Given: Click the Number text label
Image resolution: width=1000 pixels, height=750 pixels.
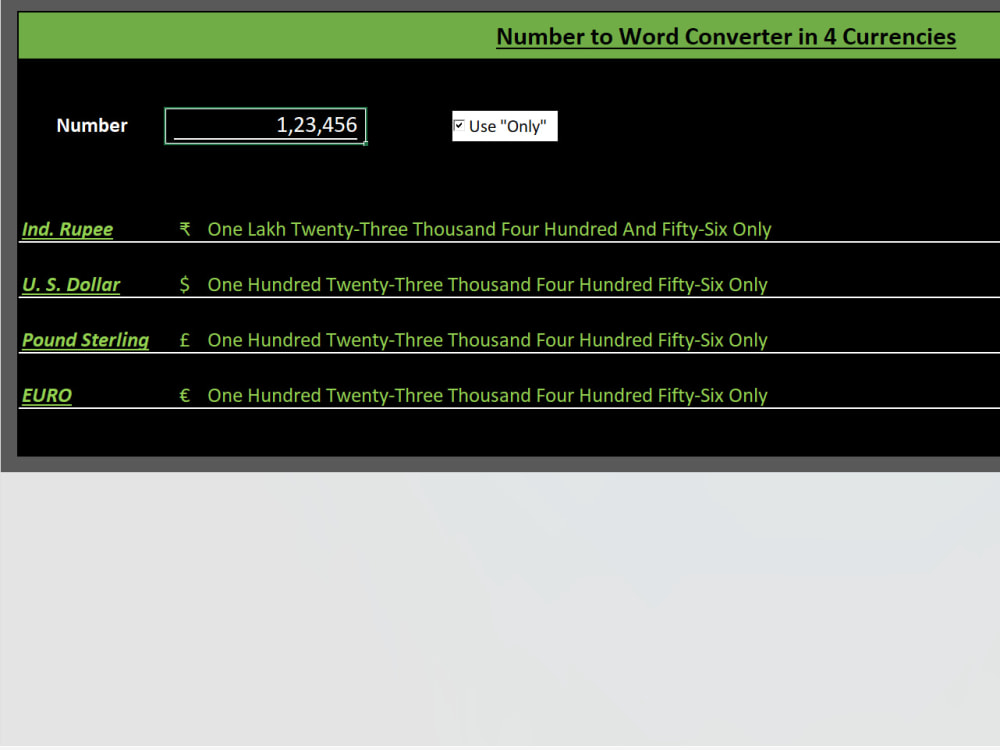Looking at the screenshot, I should (x=91, y=126).
